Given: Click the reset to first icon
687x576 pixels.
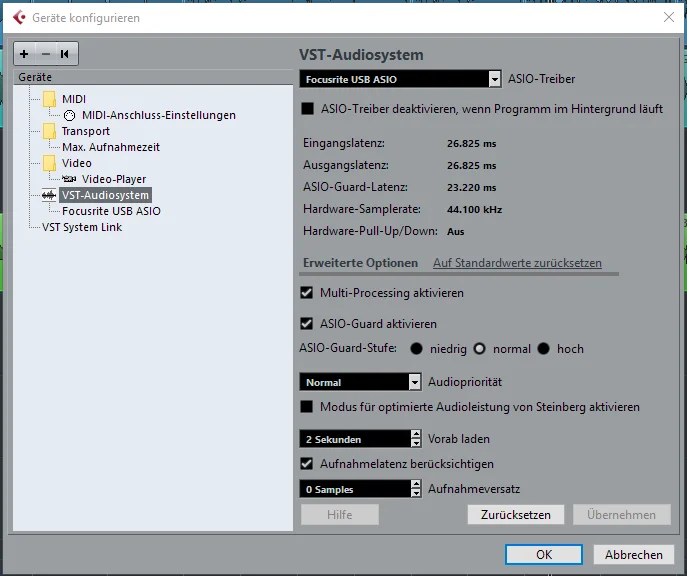Looking at the screenshot, I should point(65,54).
